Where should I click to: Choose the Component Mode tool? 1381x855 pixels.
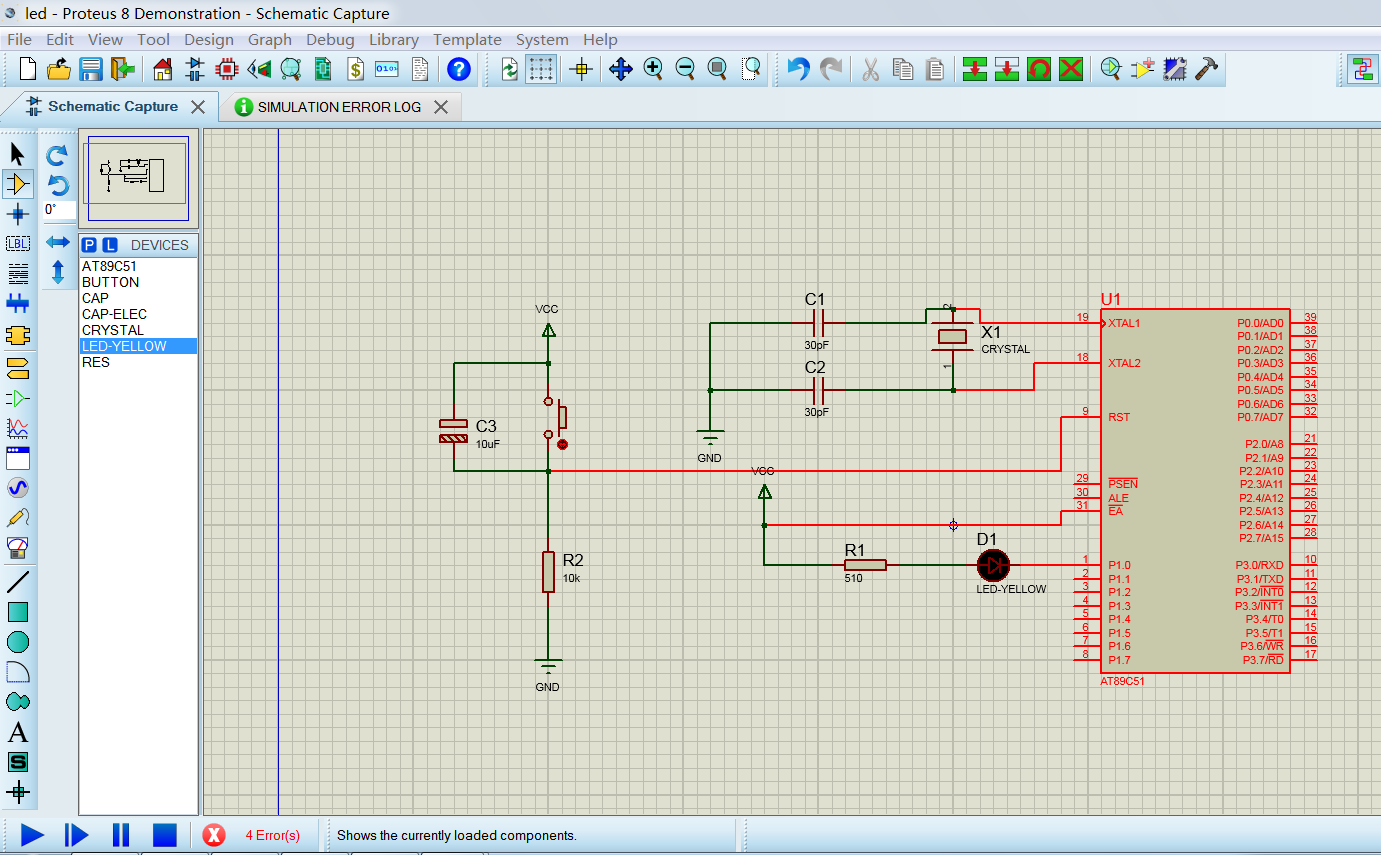pyautogui.click(x=18, y=184)
